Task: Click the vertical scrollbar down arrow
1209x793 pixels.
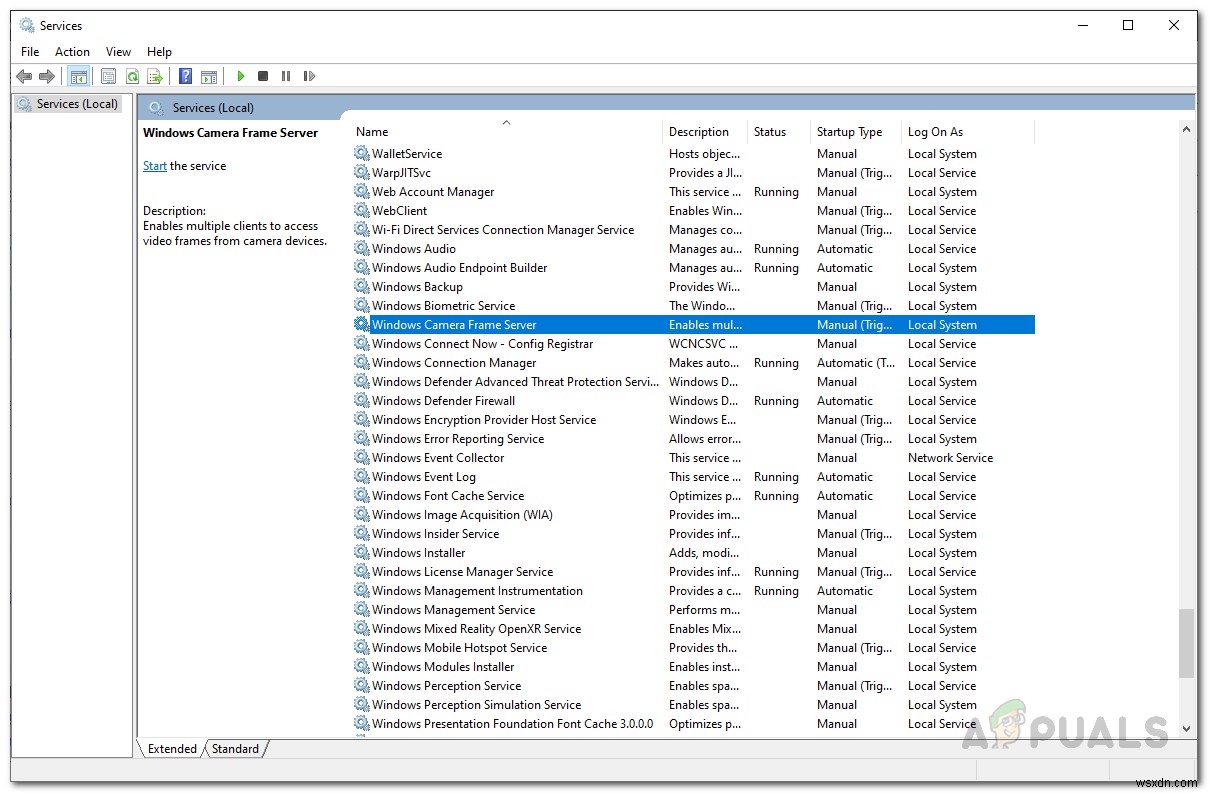Action: pos(1187,729)
